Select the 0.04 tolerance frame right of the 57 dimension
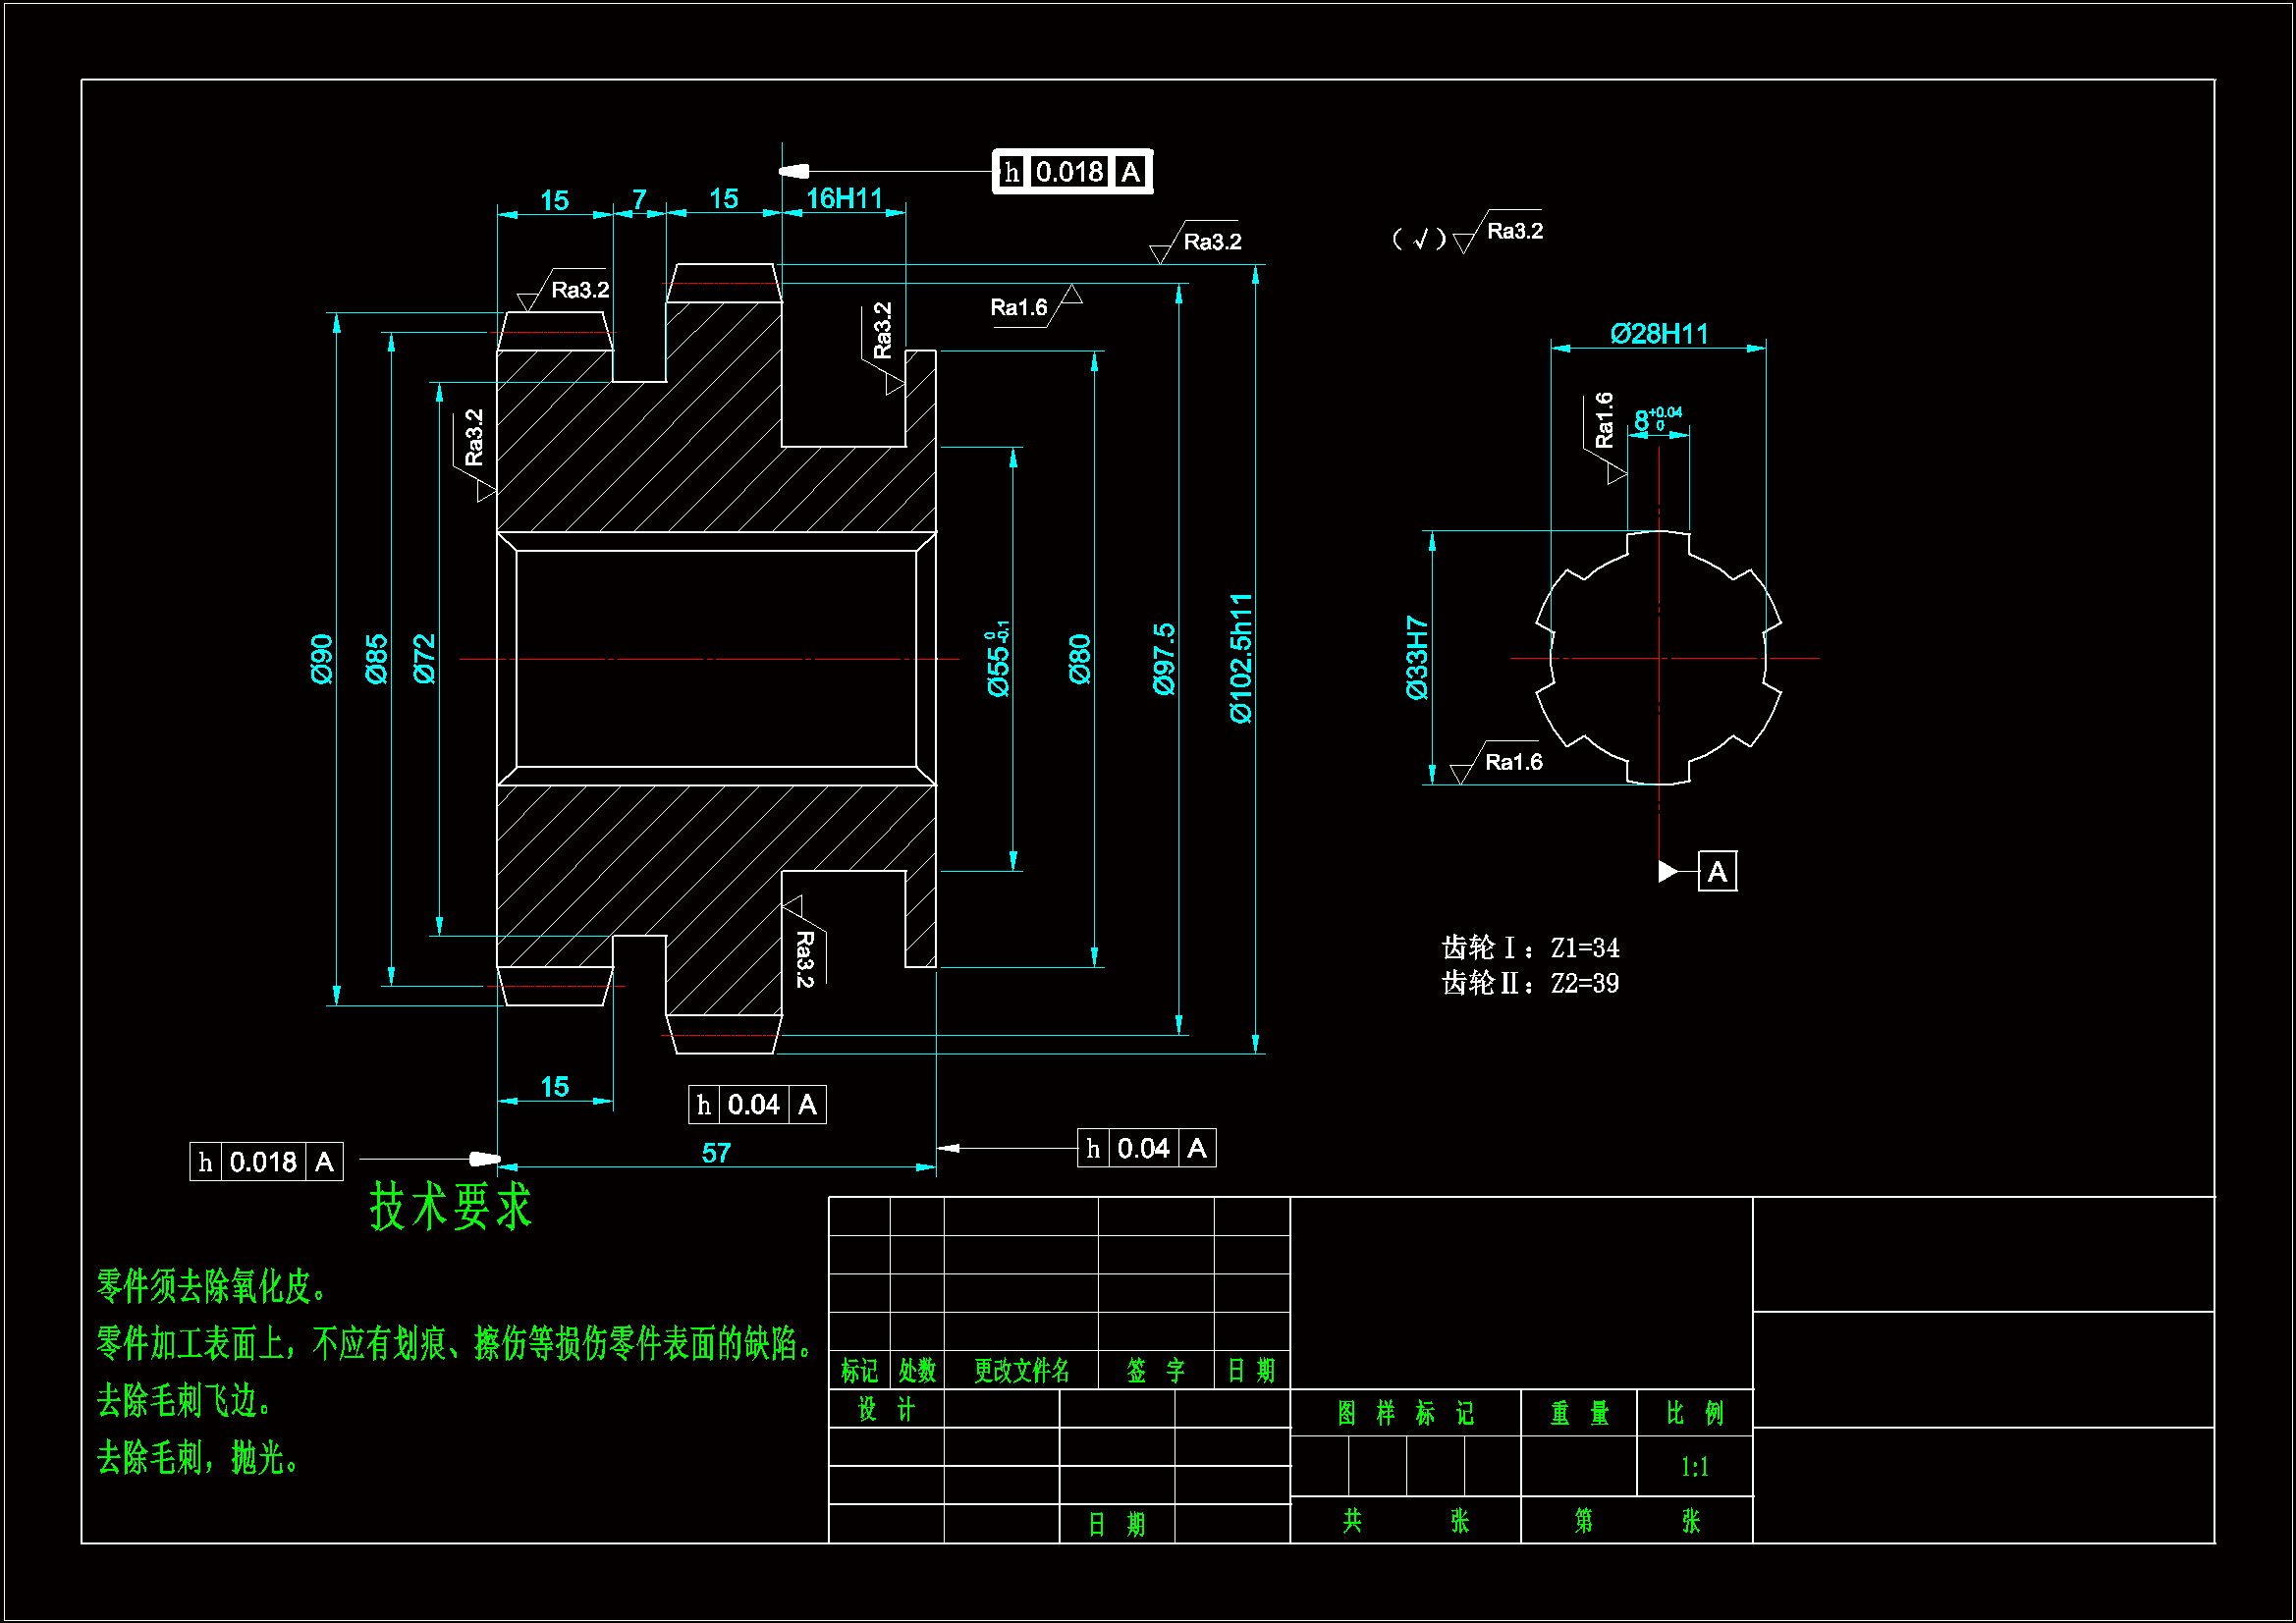 tap(1146, 1148)
